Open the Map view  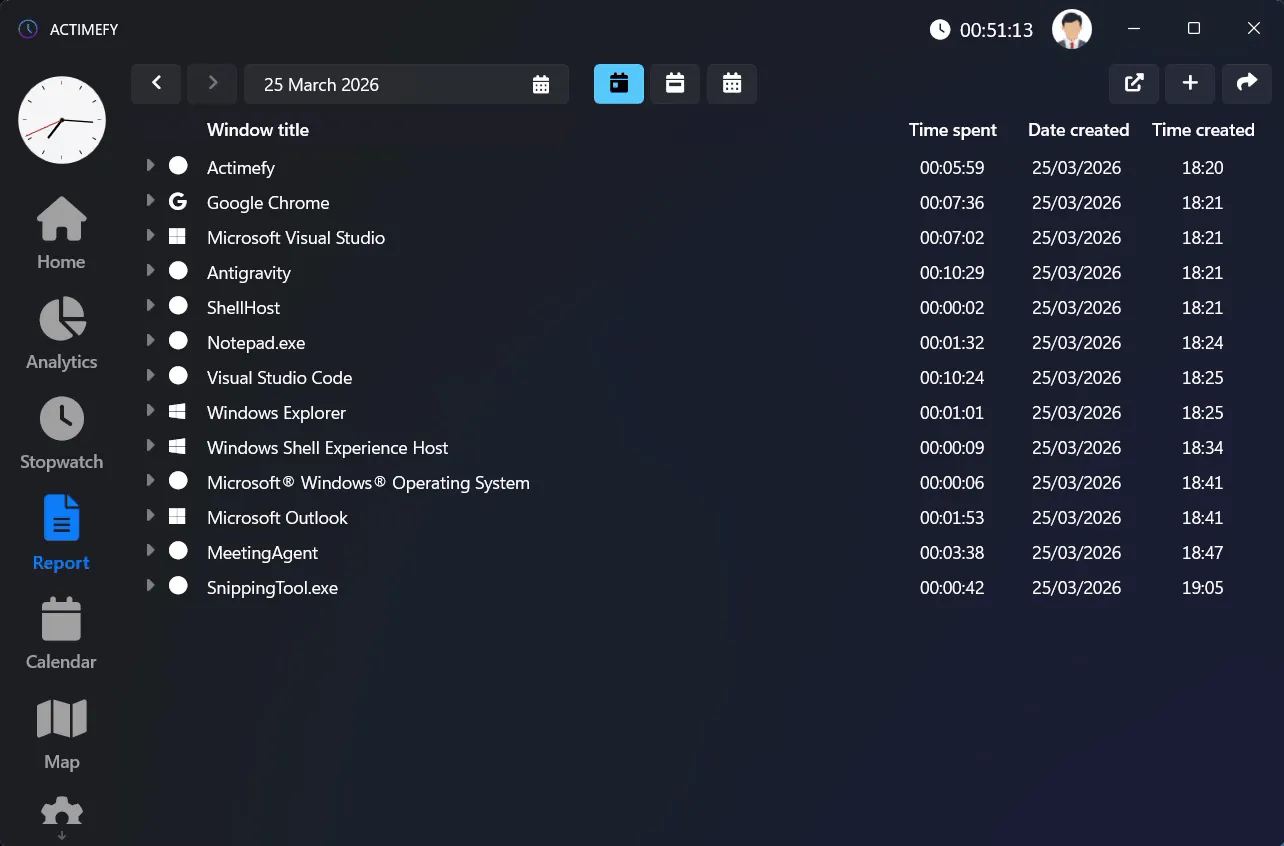click(61, 733)
